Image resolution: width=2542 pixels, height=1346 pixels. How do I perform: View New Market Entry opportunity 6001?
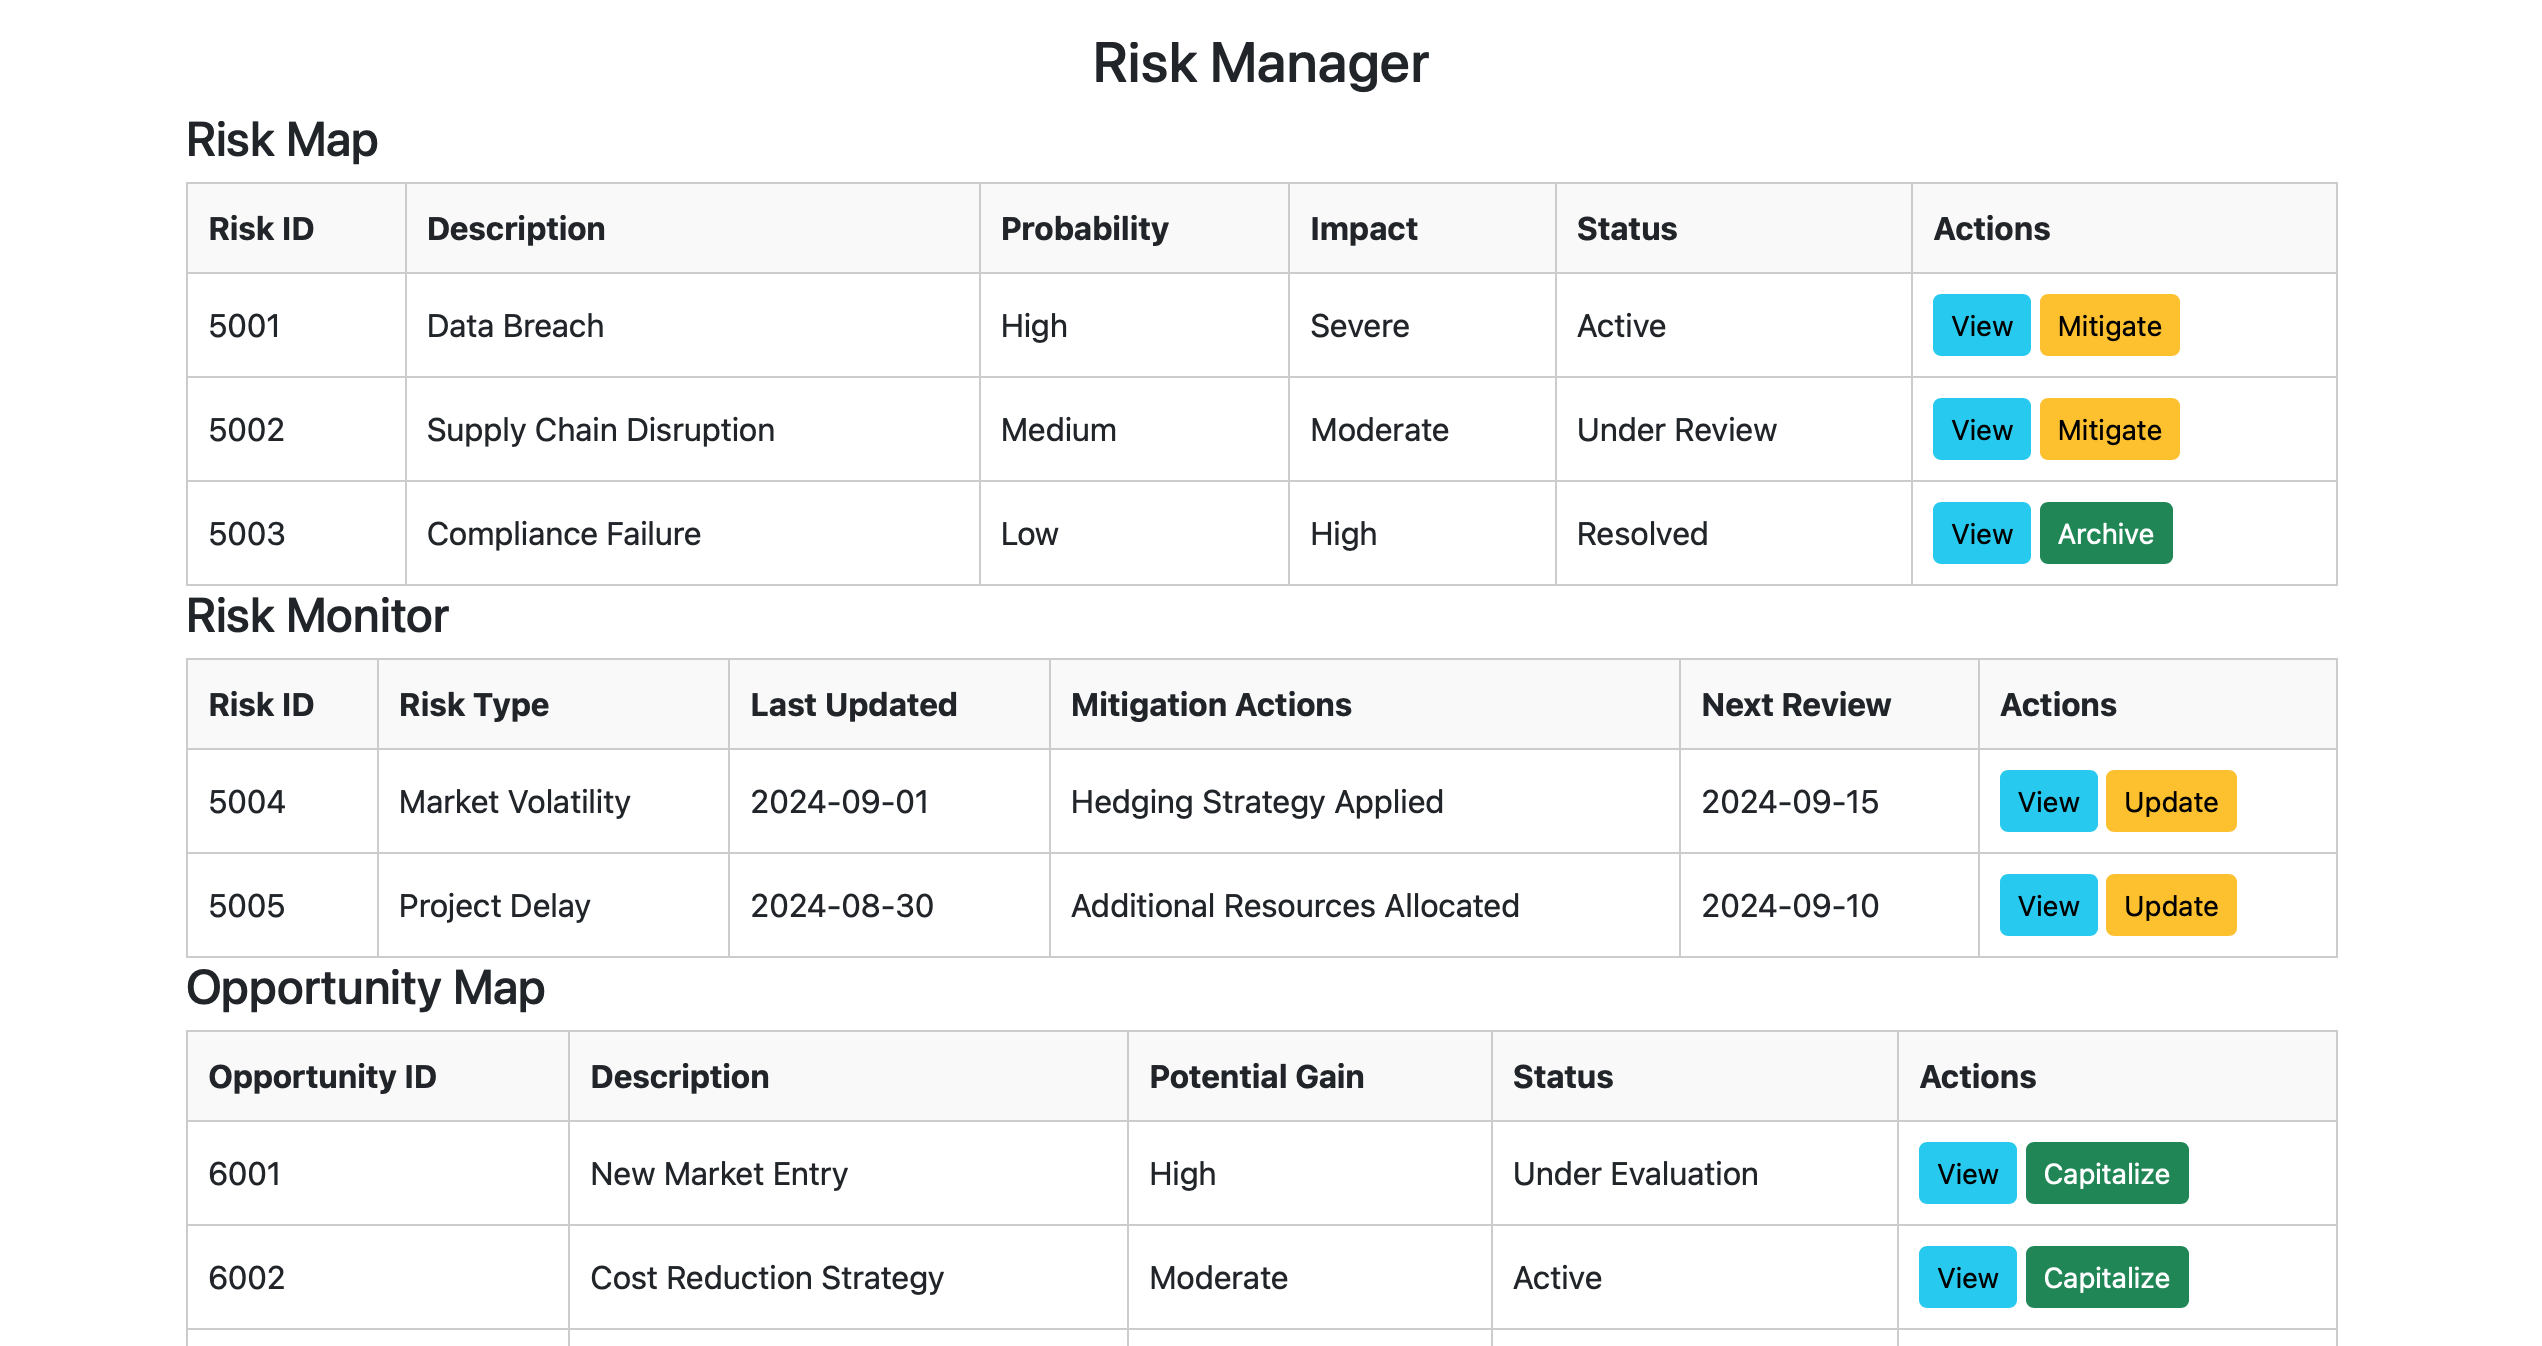point(1966,1174)
